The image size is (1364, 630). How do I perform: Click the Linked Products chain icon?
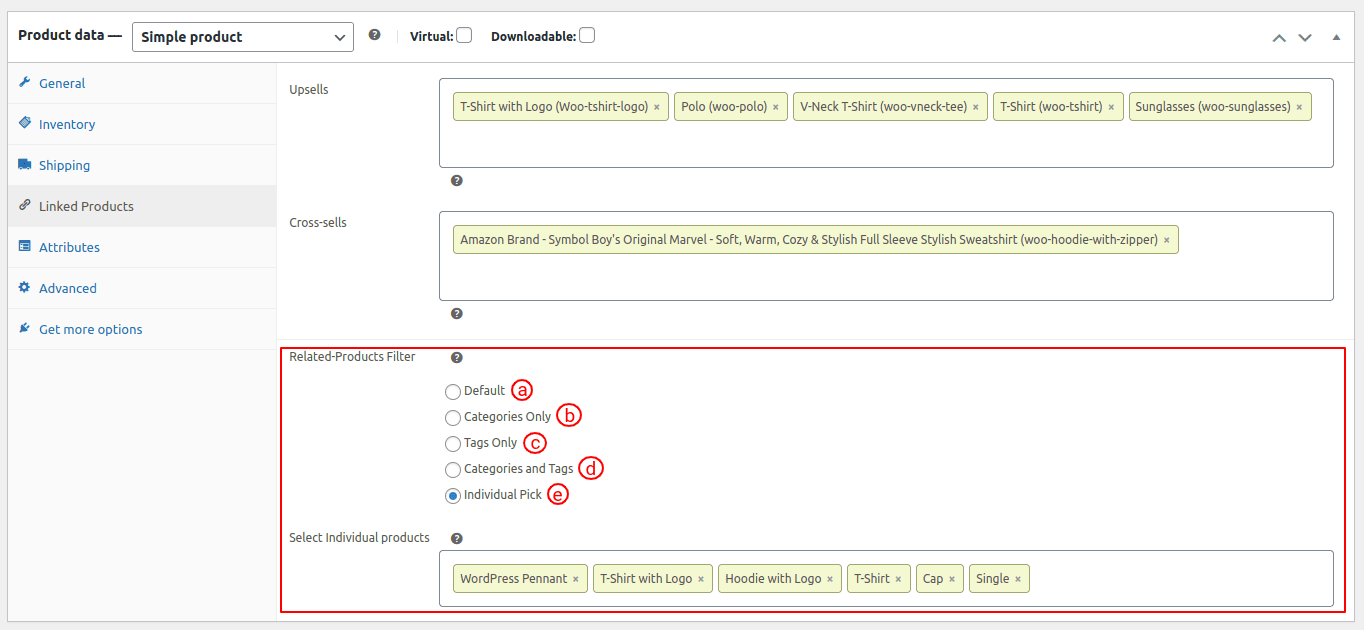(x=23, y=206)
